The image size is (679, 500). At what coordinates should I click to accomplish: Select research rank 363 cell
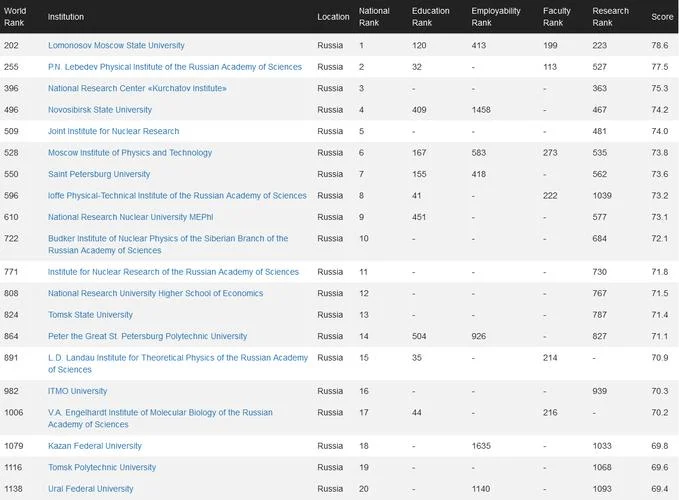[600, 88]
